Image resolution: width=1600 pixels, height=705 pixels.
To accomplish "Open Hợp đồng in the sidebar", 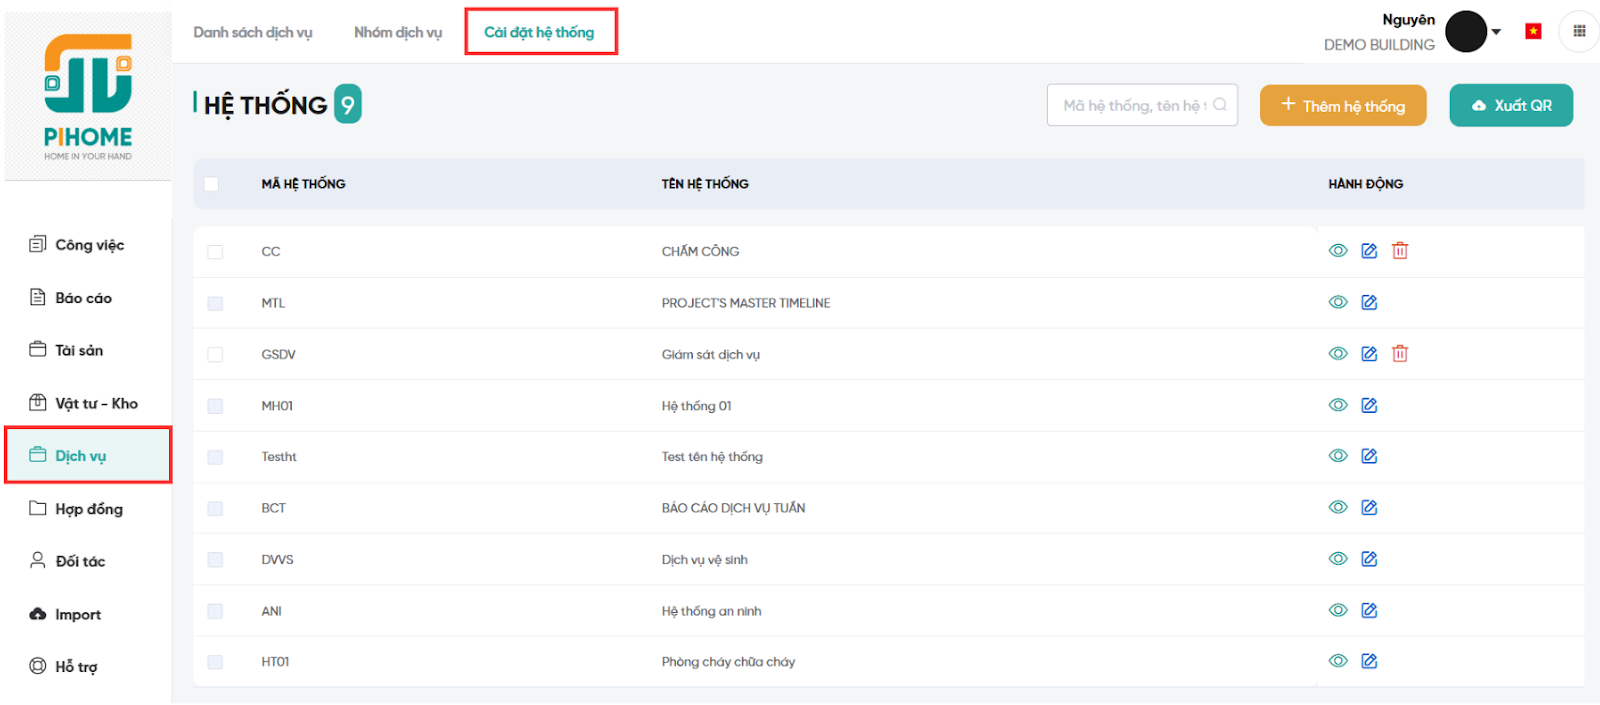I will 88,509.
